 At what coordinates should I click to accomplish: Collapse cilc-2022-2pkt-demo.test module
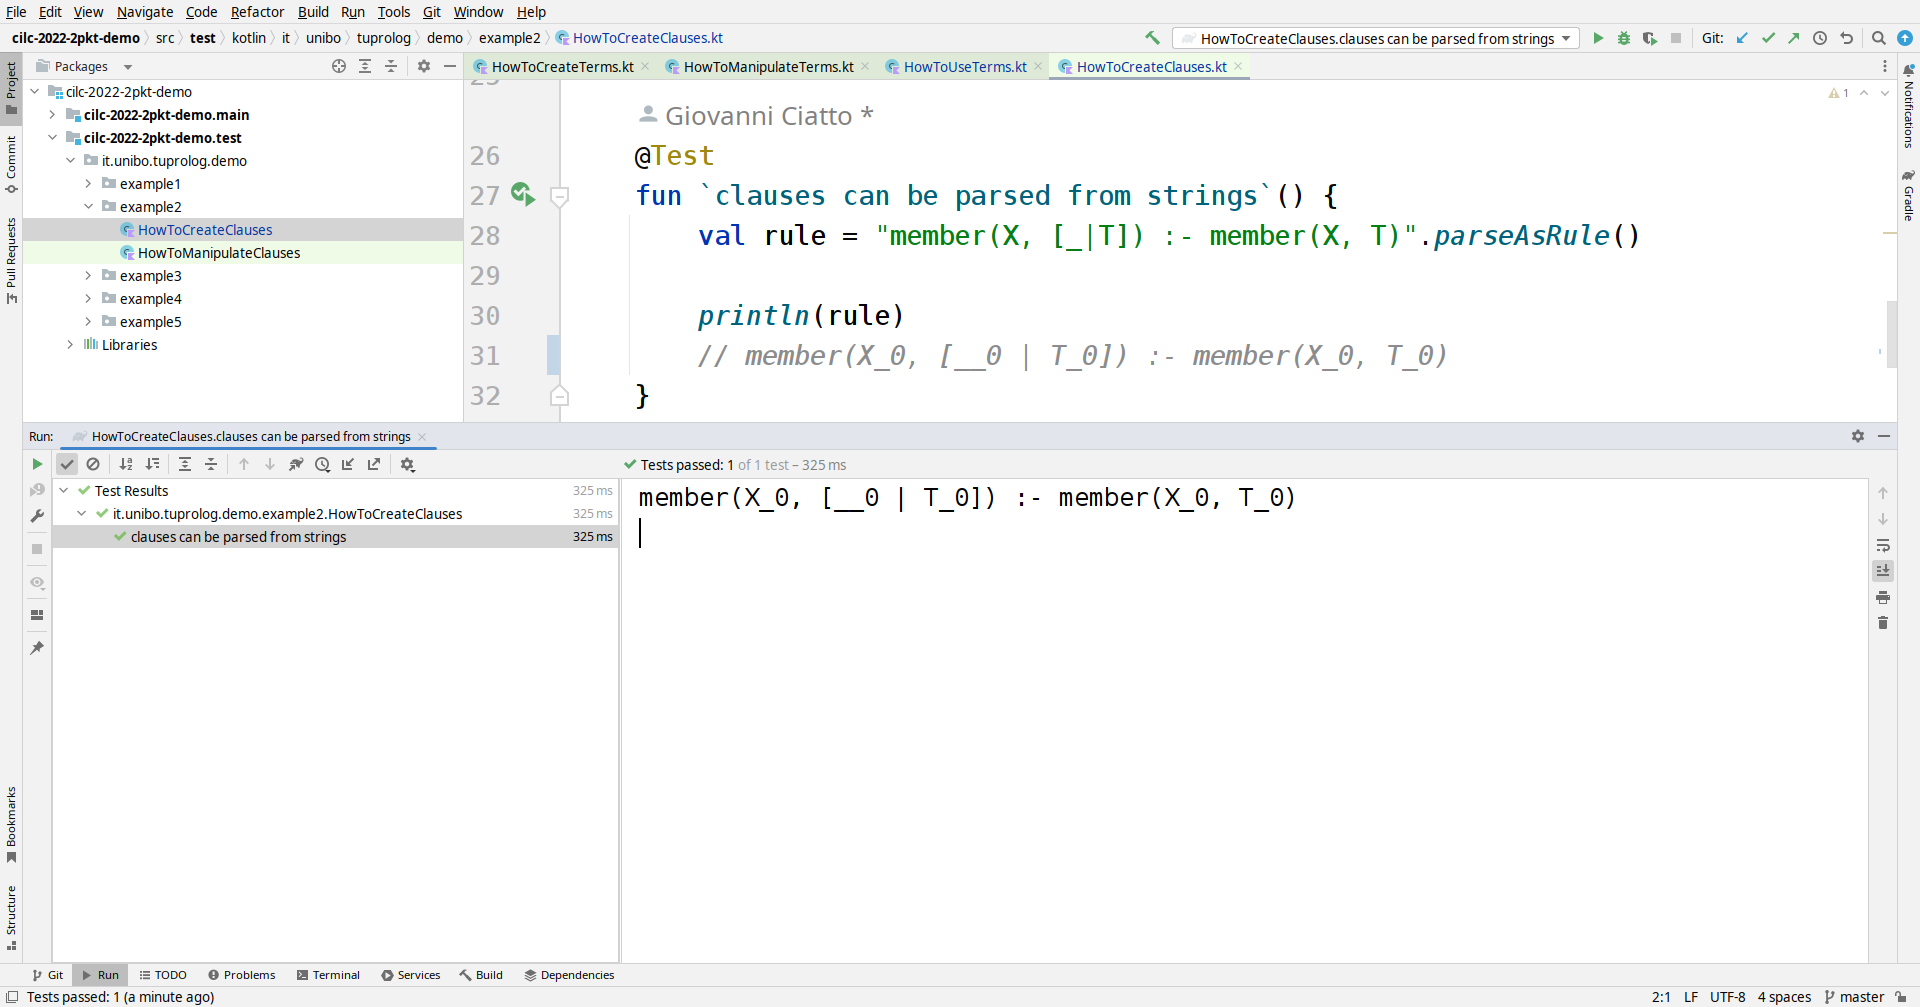pos(53,138)
